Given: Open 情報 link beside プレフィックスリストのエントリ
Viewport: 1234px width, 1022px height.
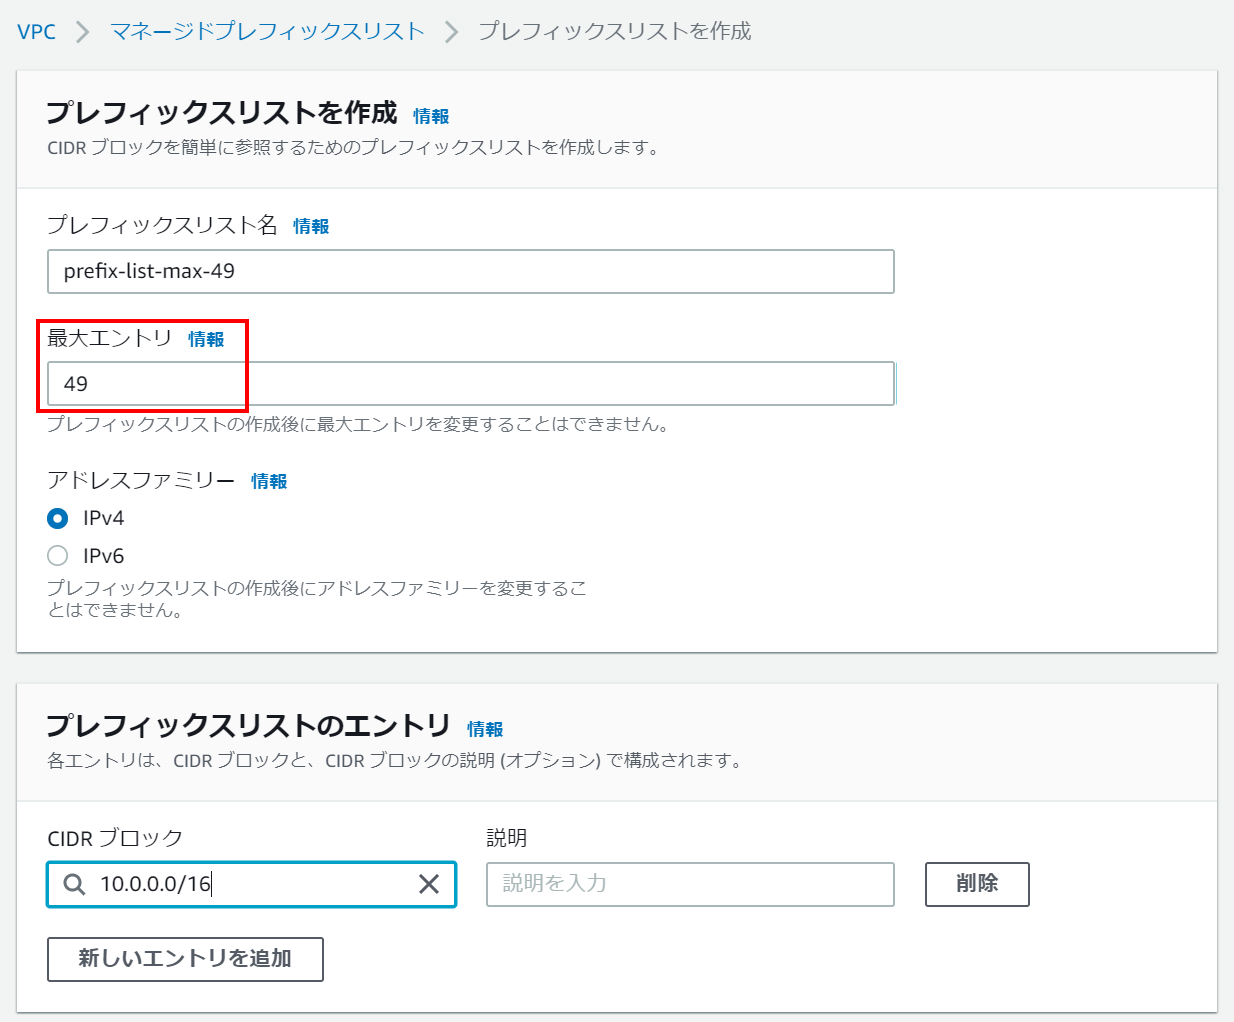Looking at the screenshot, I should (x=485, y=730).
